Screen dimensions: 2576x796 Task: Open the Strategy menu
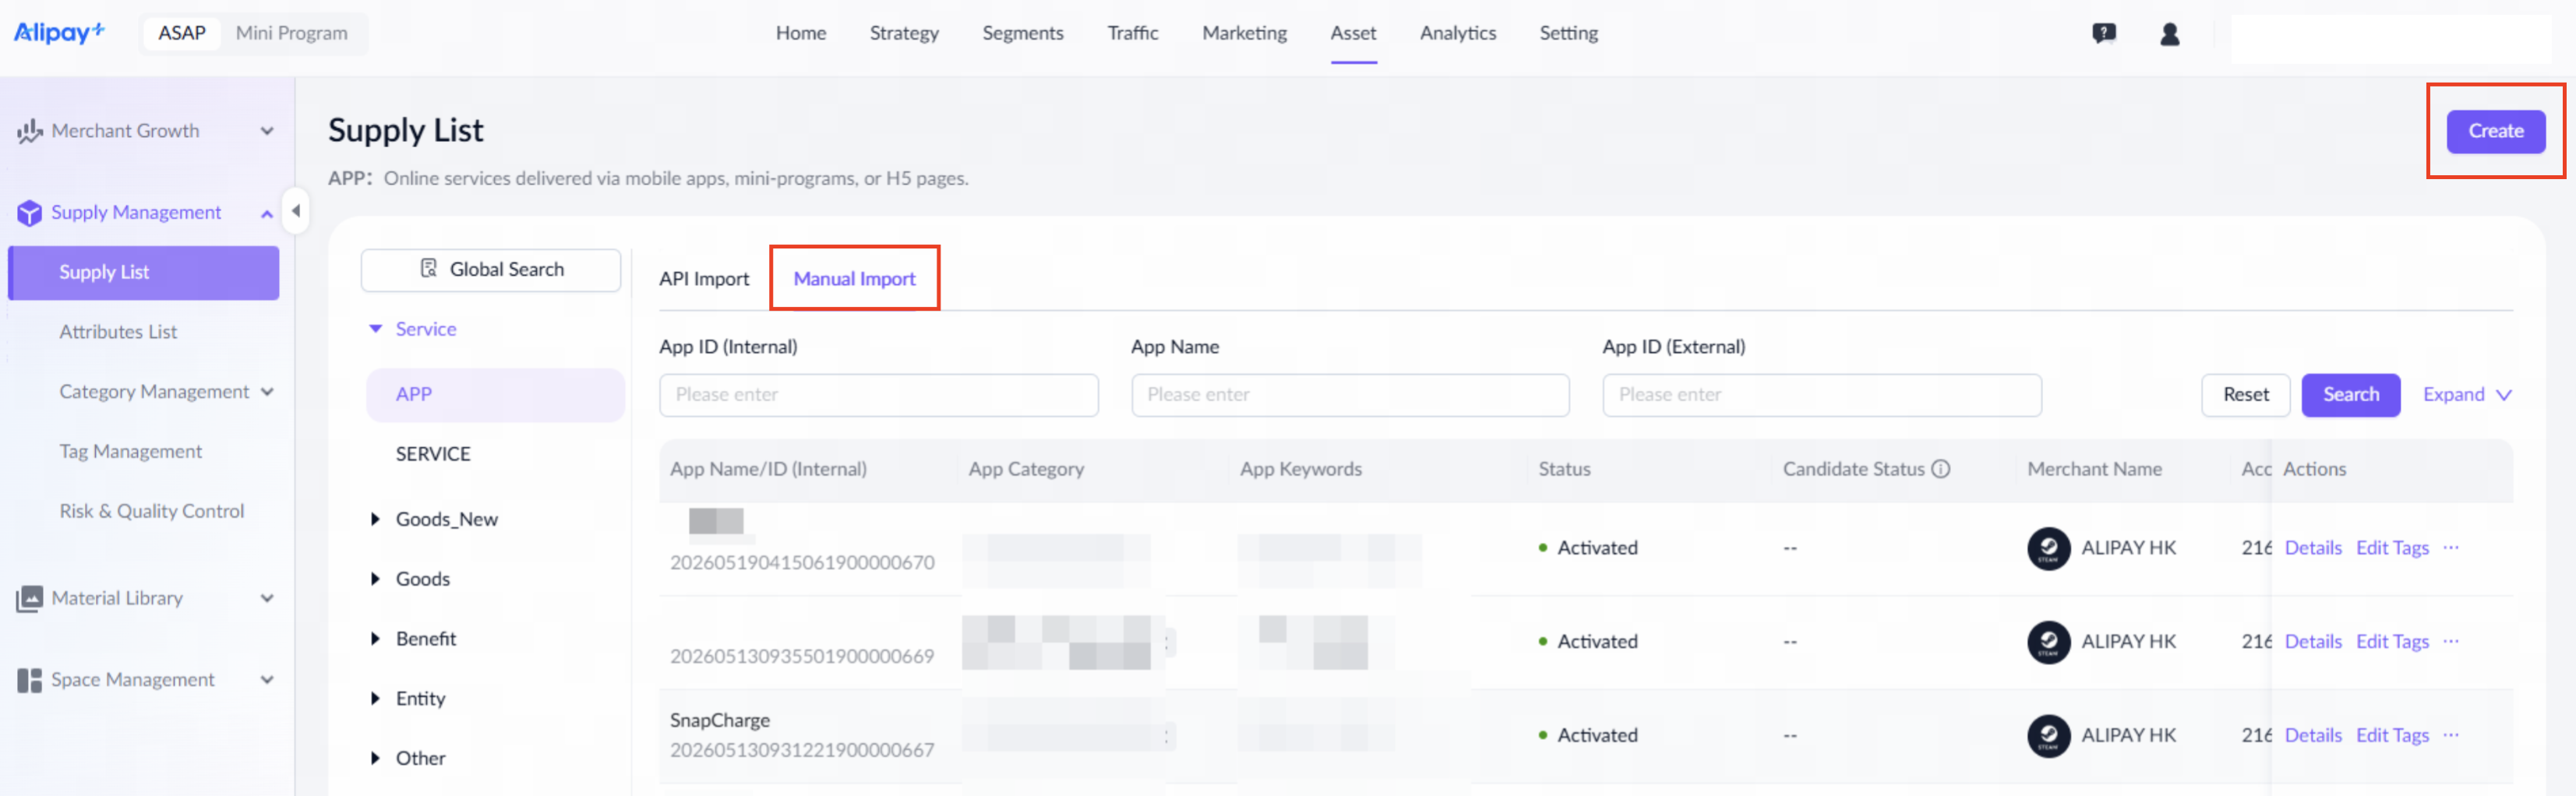coord(904,33)
